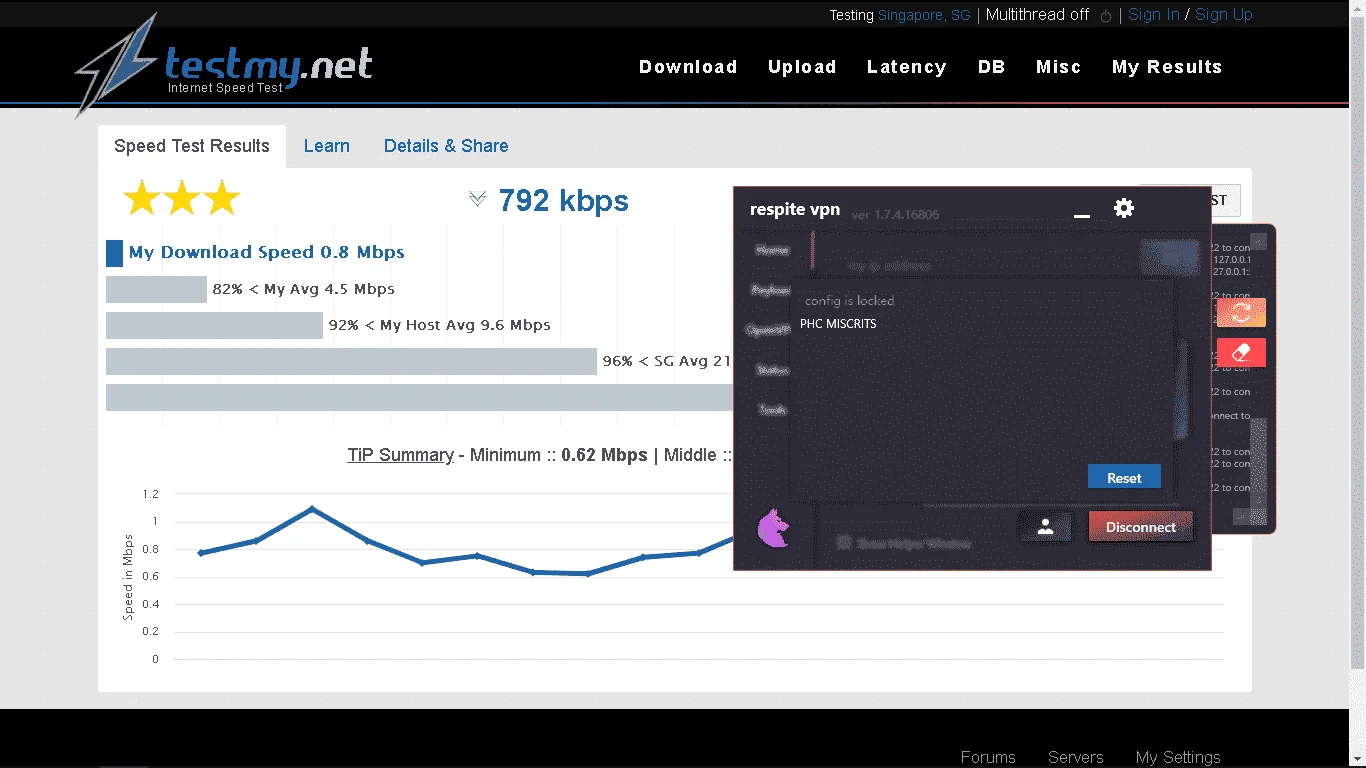Click the 96% < SG Avg bar
The height and width of the screenshot is (768, 1366).
click(x=351, y=362)
